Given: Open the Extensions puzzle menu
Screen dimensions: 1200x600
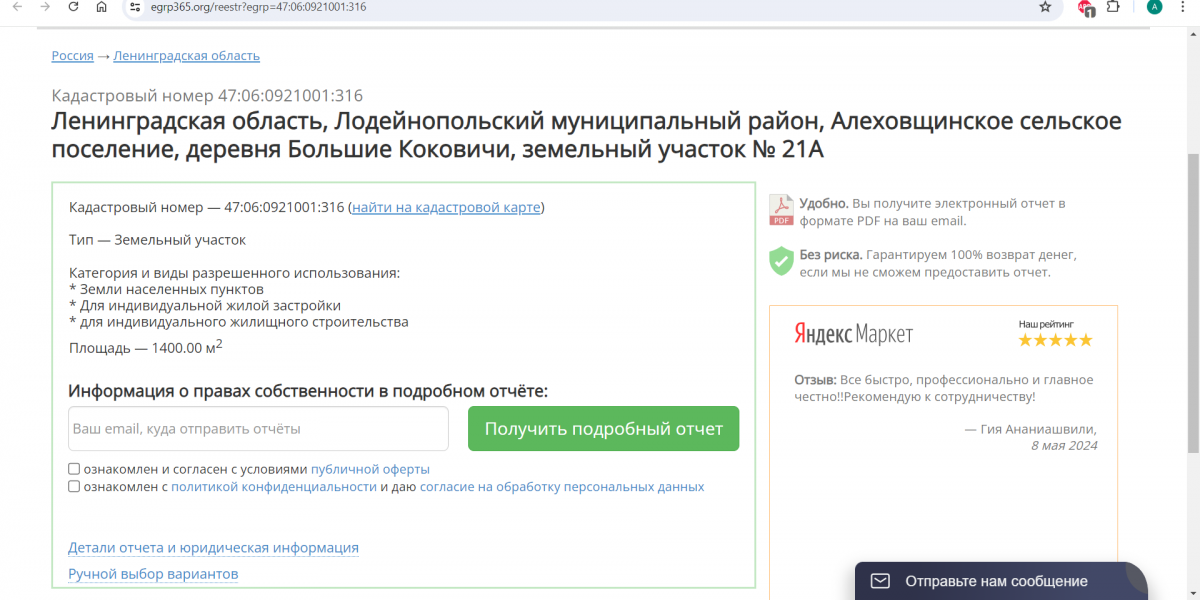Looking at the screenshot, I should click(1113, 6).
